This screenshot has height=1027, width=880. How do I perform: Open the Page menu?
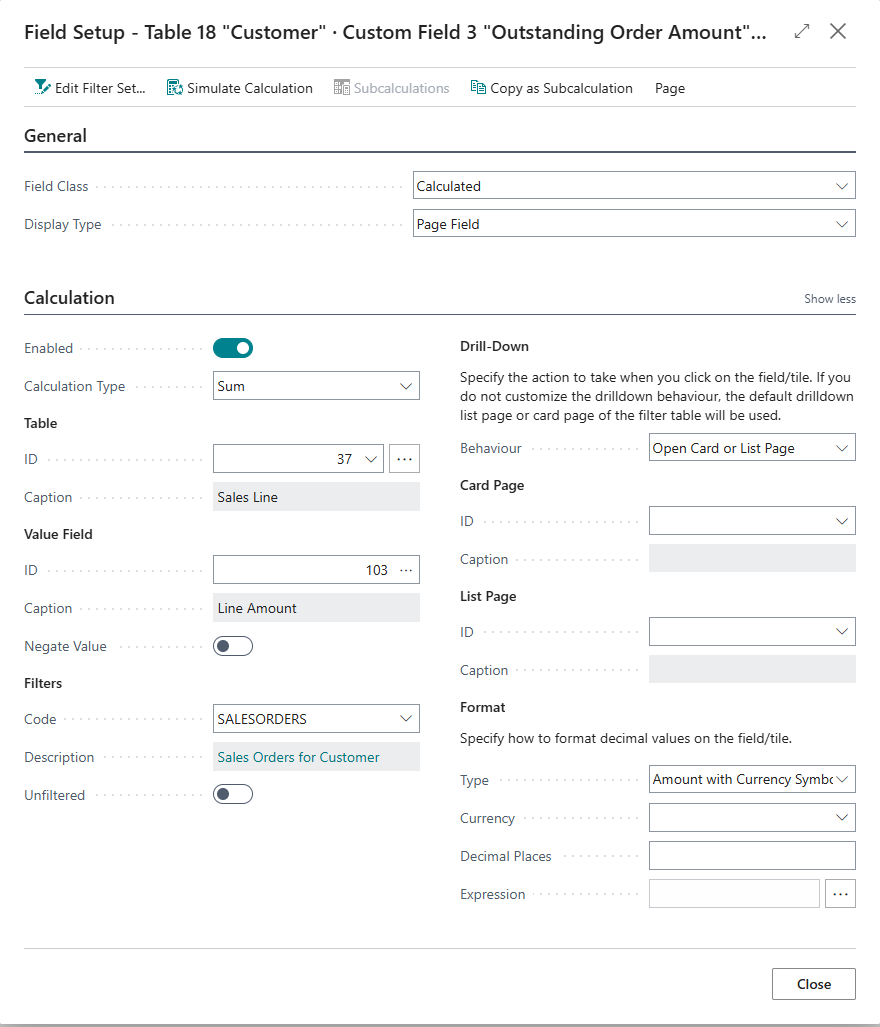pos(670,88)
